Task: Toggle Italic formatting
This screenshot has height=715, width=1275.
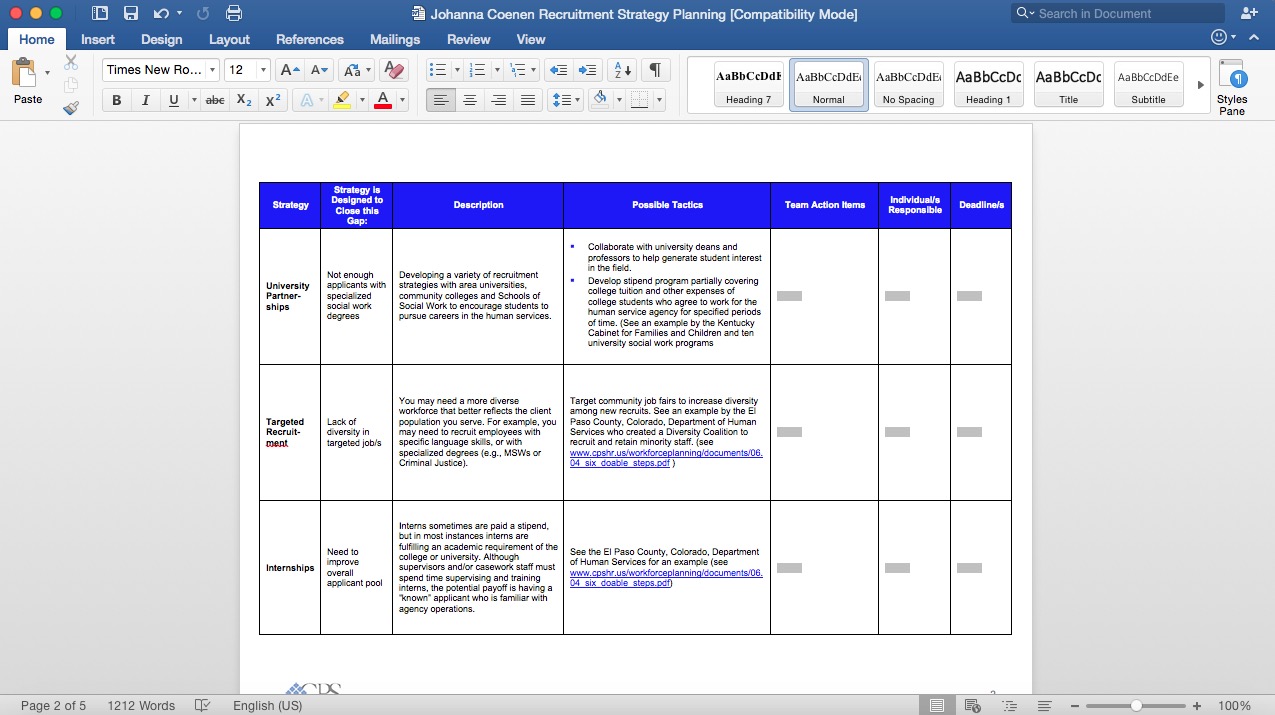Action: (145, 100)
